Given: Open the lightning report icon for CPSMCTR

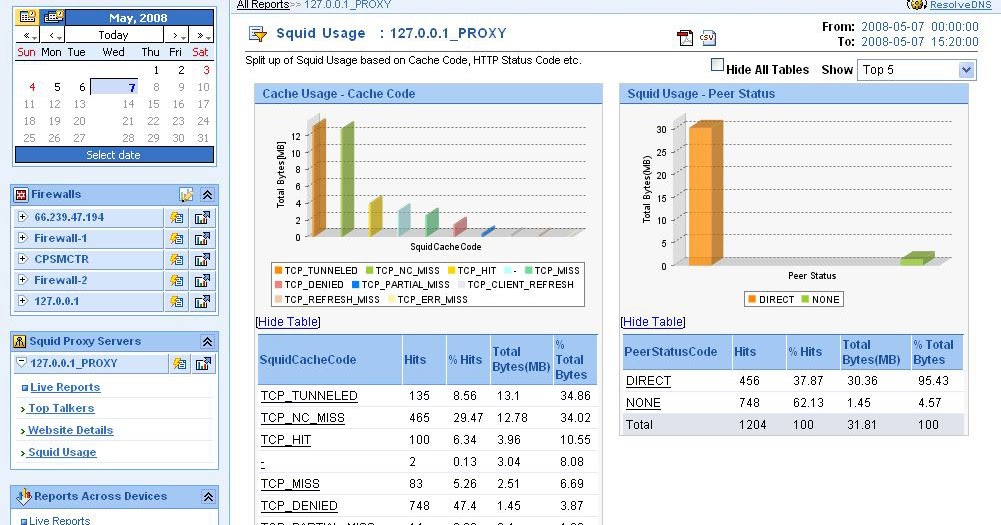Looking at the screenshot, I should pyautogui.click(x=177, y=260).
